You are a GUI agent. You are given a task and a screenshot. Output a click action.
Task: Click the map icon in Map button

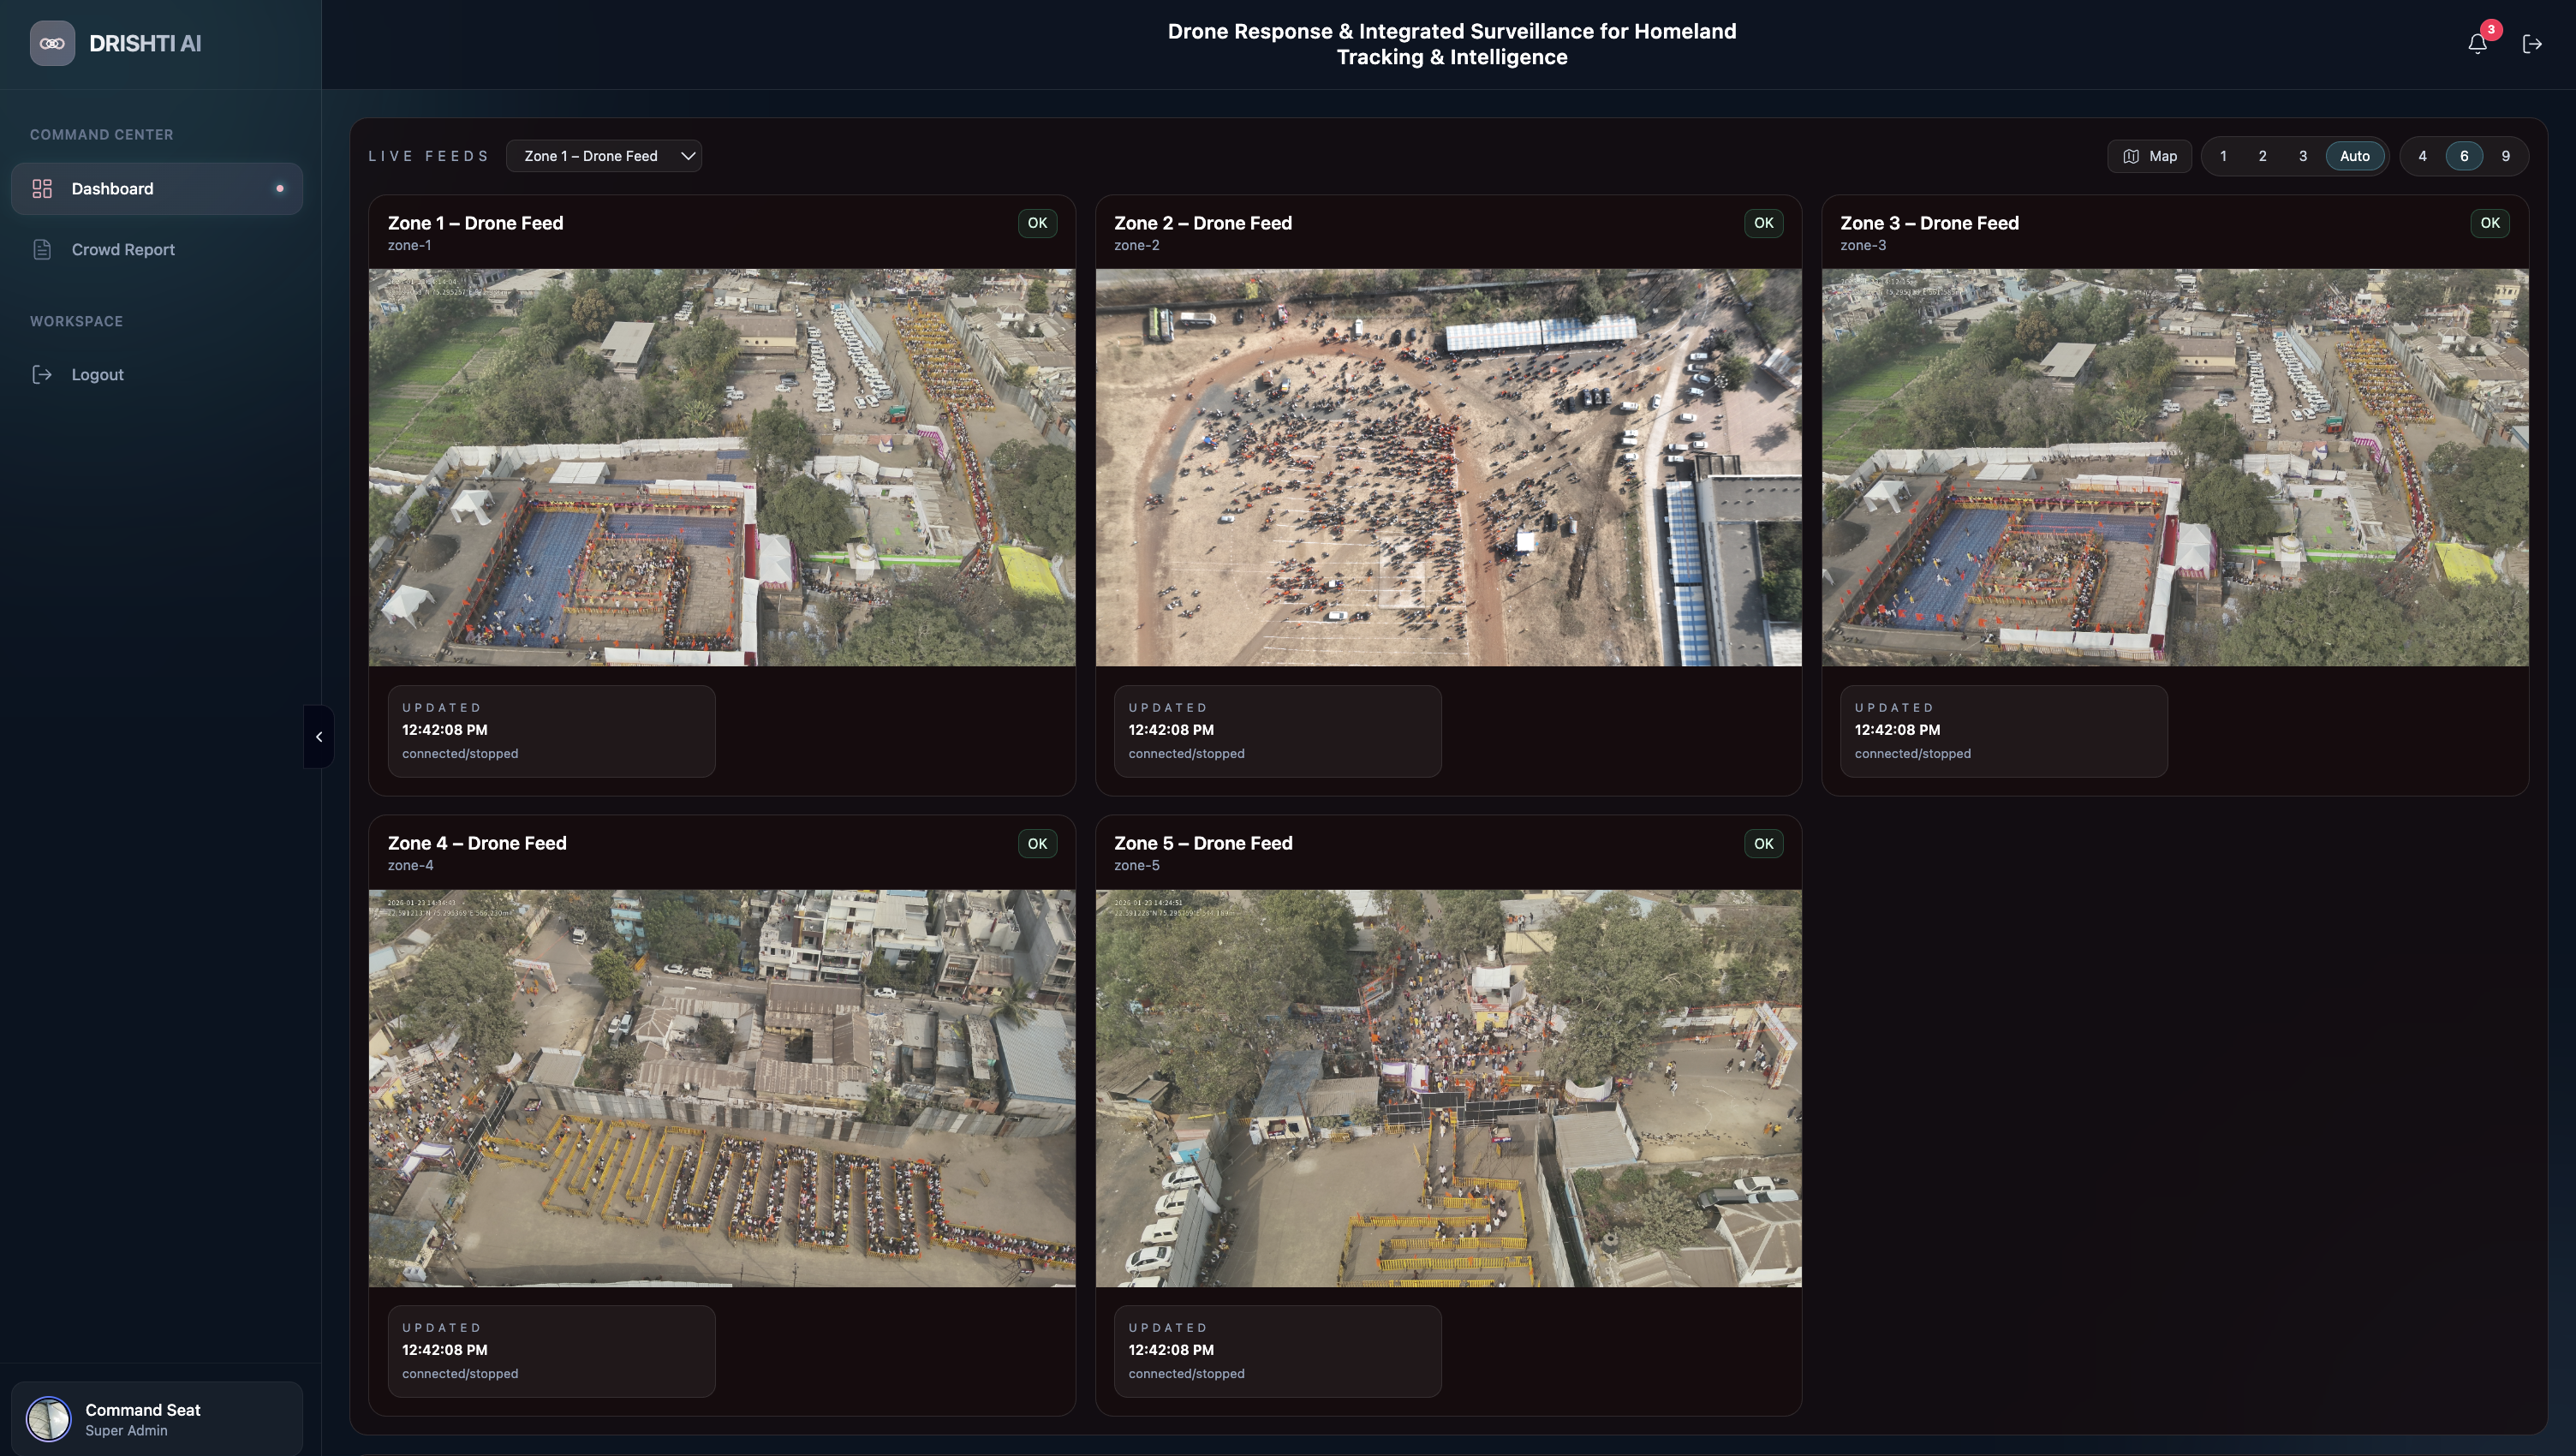2131,157
